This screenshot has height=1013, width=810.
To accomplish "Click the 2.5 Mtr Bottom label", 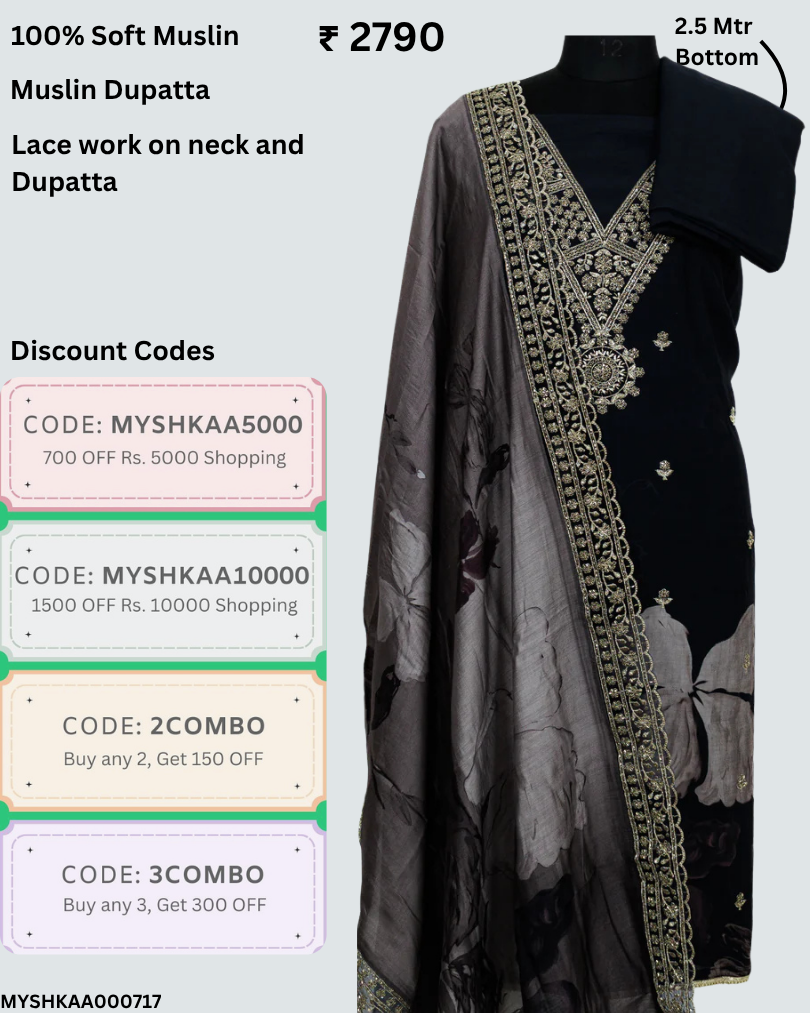I will tap(716, 42).
